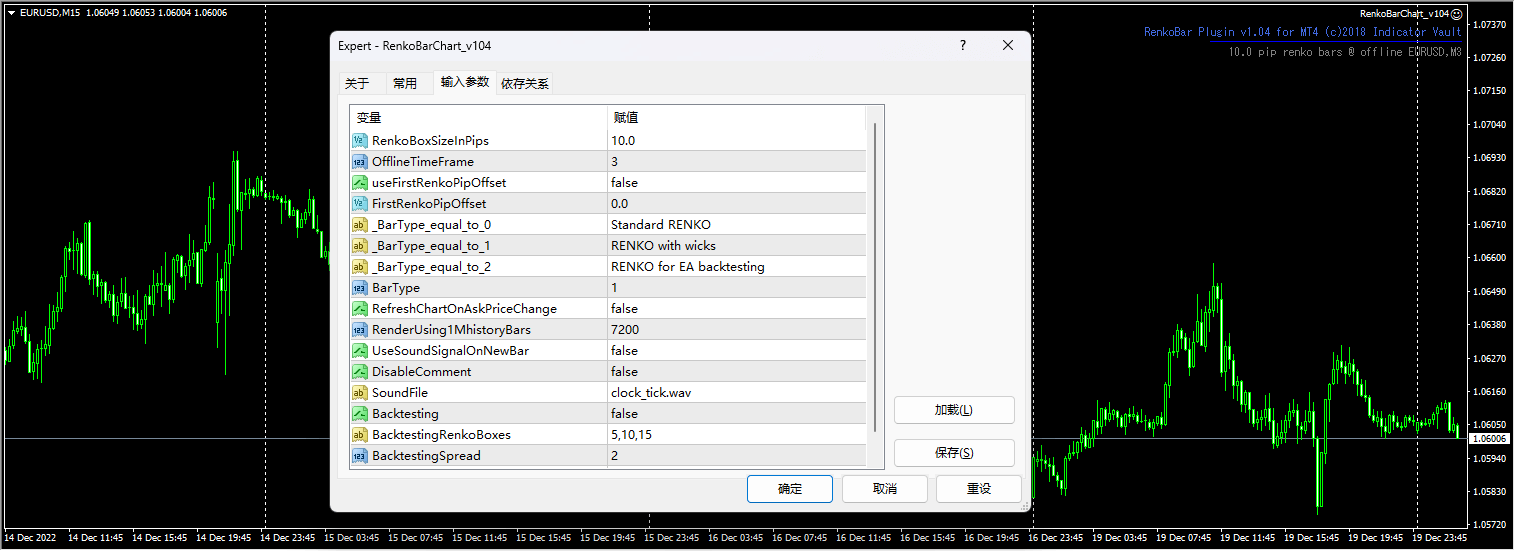The image size is (1515, 551).
Task: Click the BarType integer icon
Action: point(359,288)
